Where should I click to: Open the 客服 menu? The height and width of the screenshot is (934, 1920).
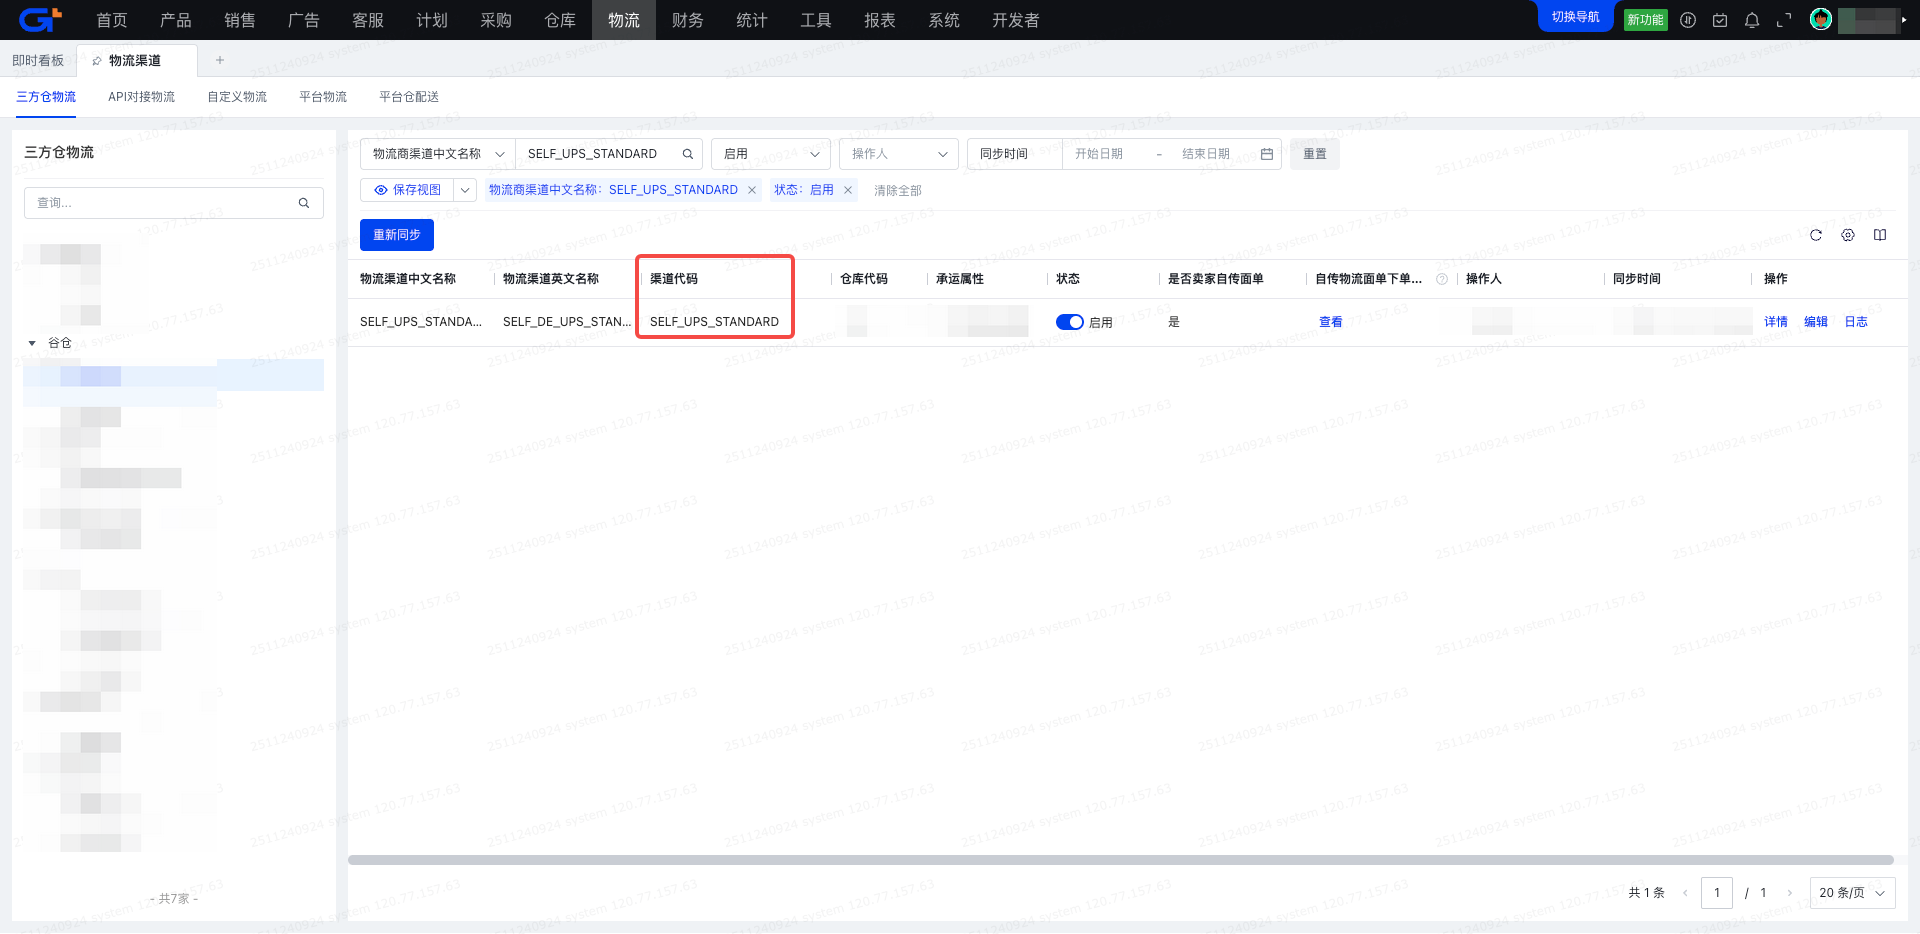pyautogui.click(x=368, y=20)
